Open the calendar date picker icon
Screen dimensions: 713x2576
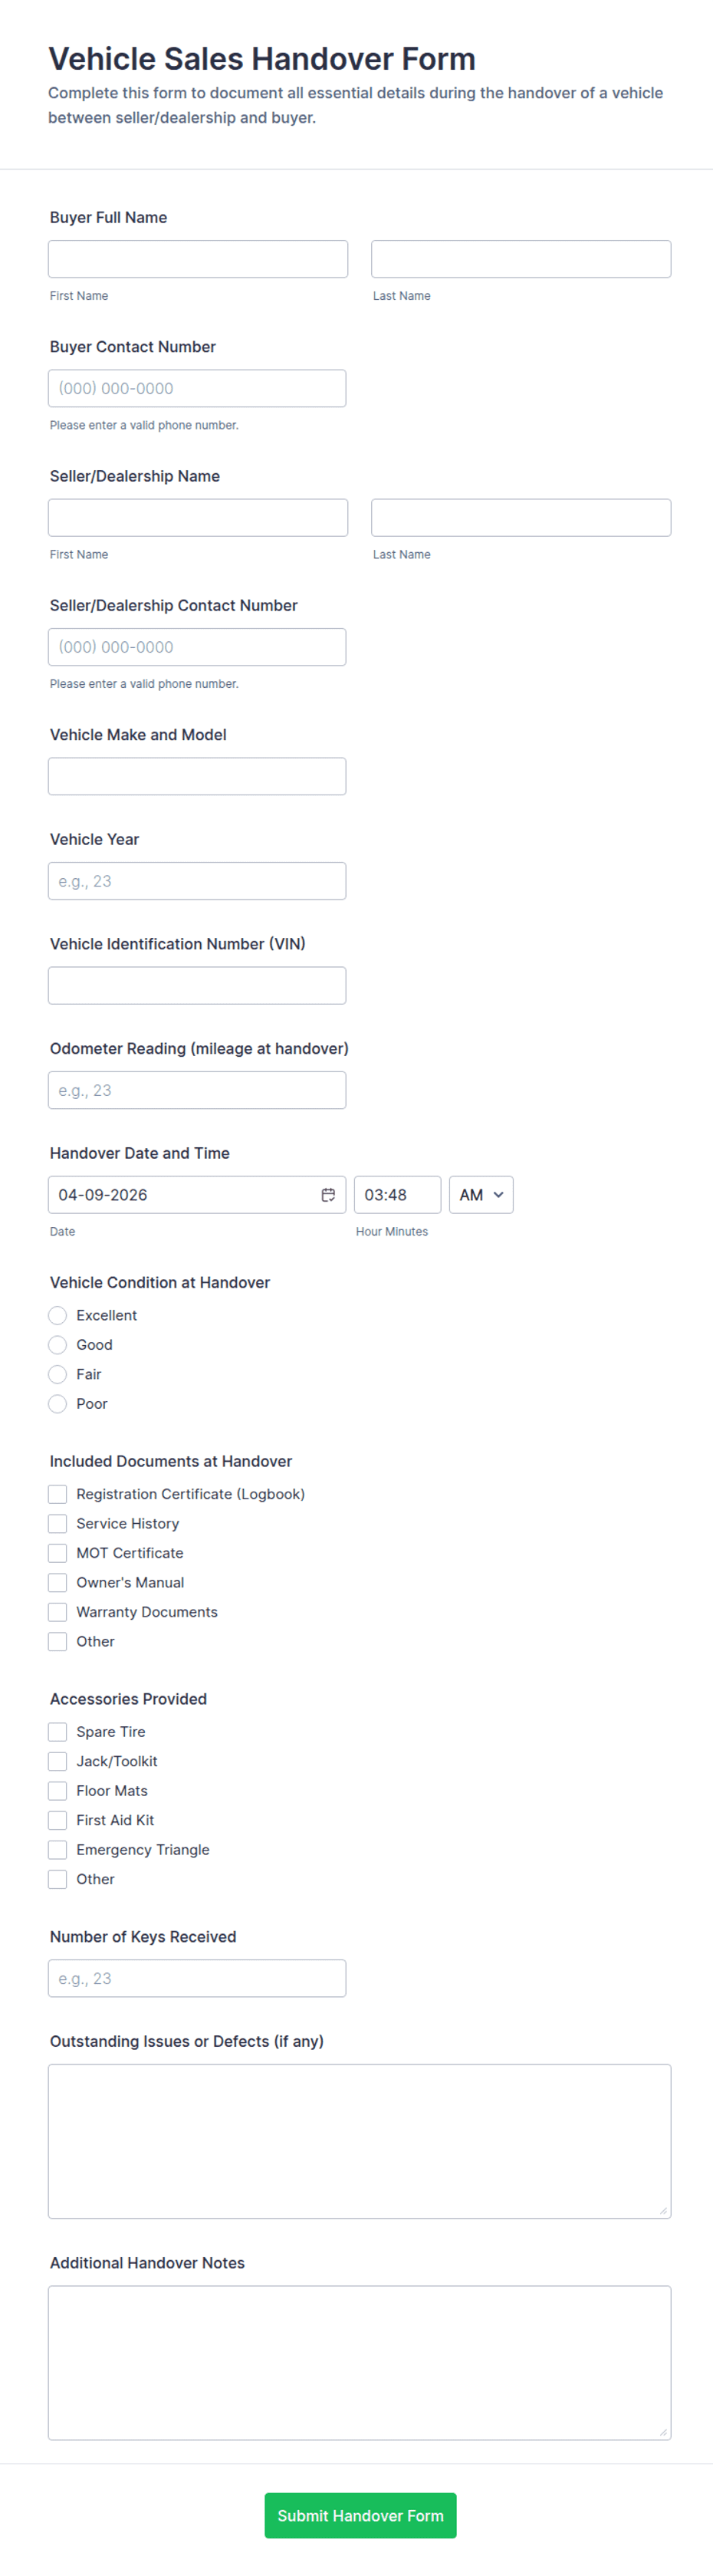[x=328, y=1195]
